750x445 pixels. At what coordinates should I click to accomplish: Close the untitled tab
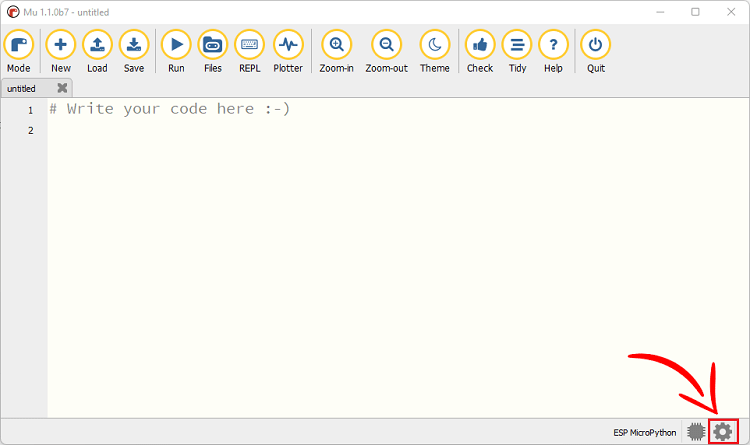(62, 88)
